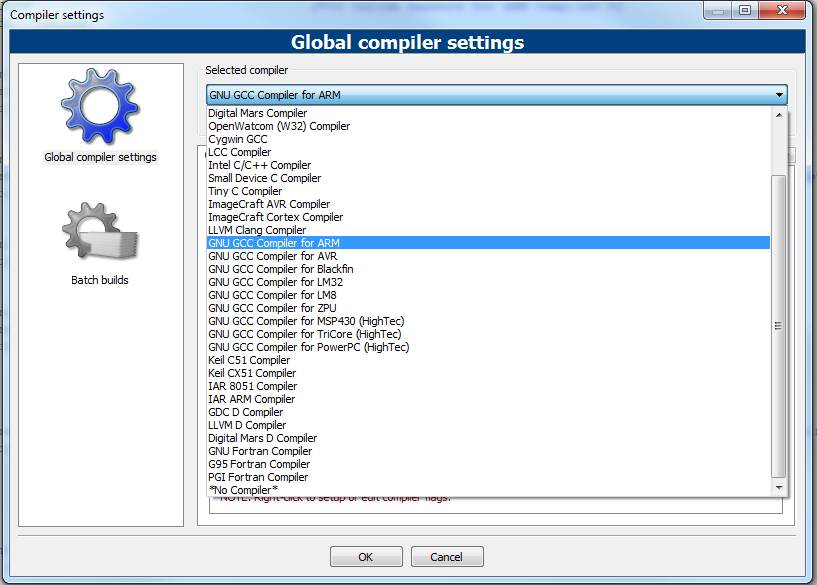Choose LLVM D Compiler
The width and height of the screenshot is (817, 585).
(x=488, y=426)
